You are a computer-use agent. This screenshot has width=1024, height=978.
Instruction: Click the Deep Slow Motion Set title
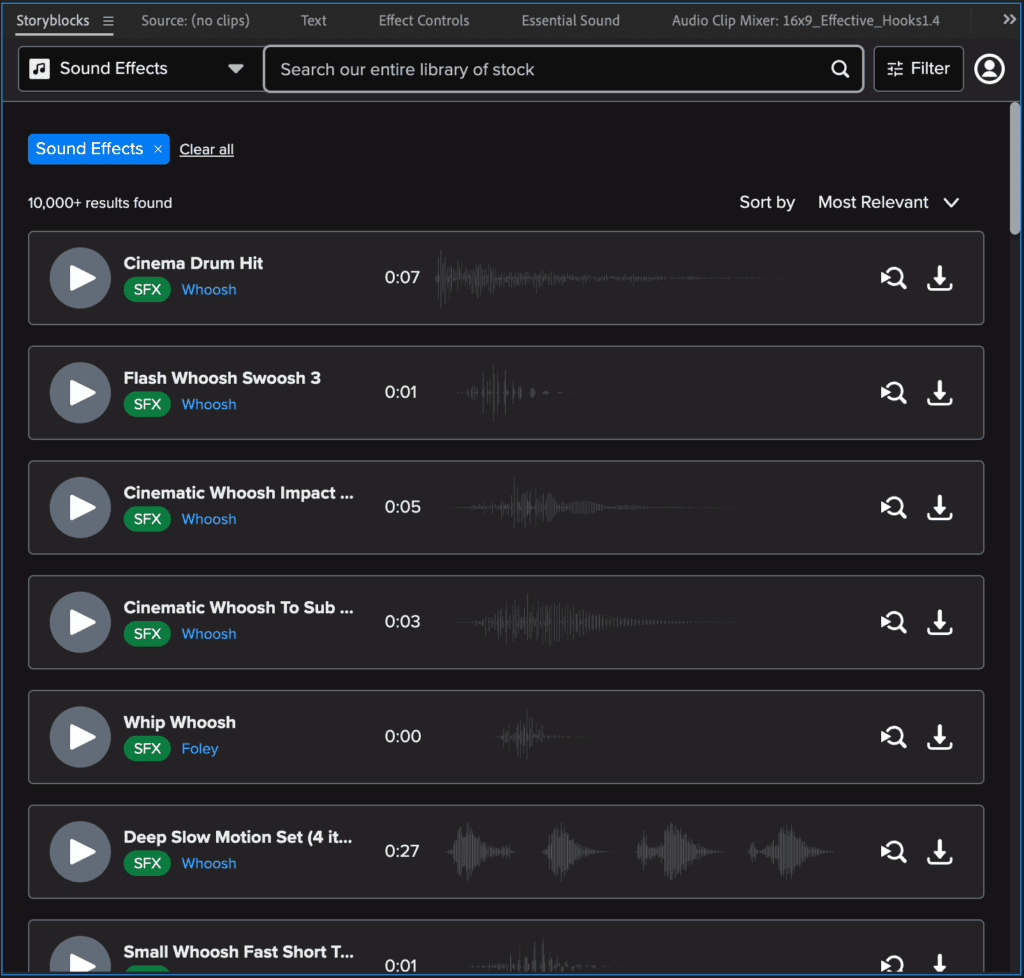point(238,837)
